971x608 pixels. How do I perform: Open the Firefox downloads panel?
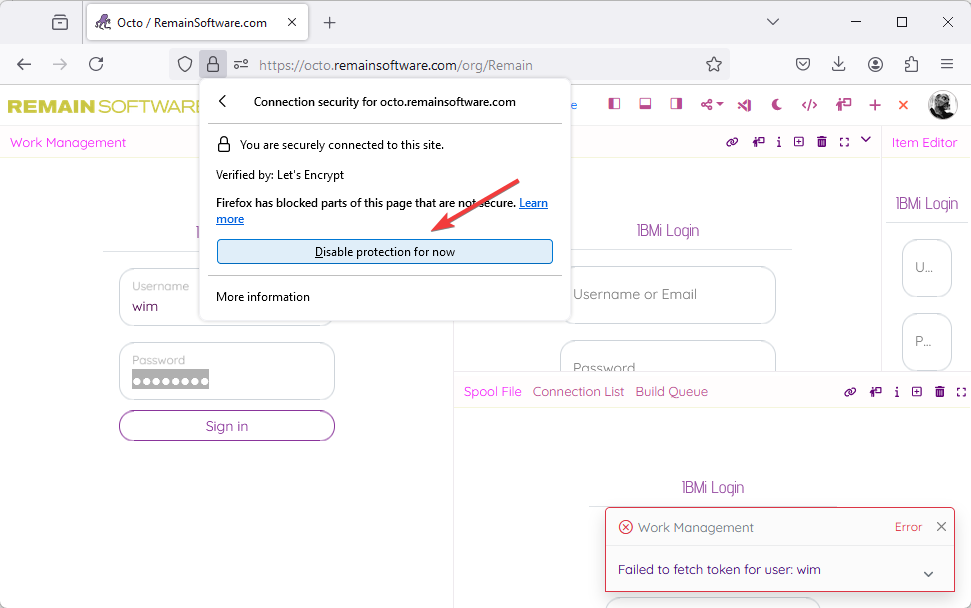point(838,64)
